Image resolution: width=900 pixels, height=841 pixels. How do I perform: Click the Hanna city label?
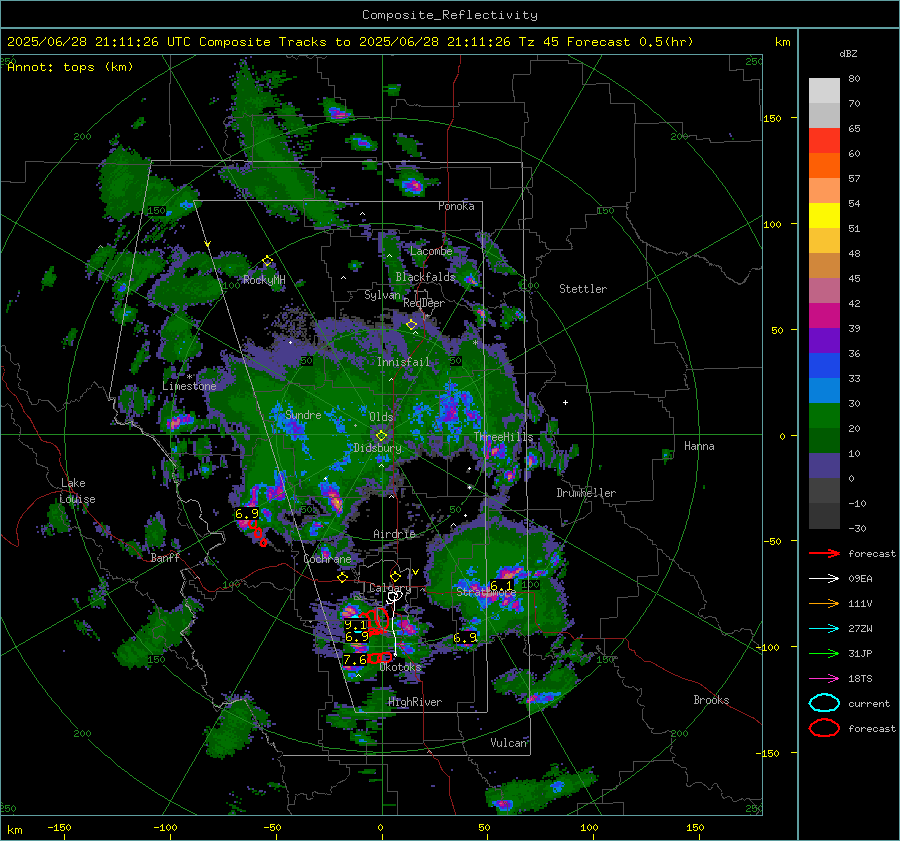pos(699,446)
